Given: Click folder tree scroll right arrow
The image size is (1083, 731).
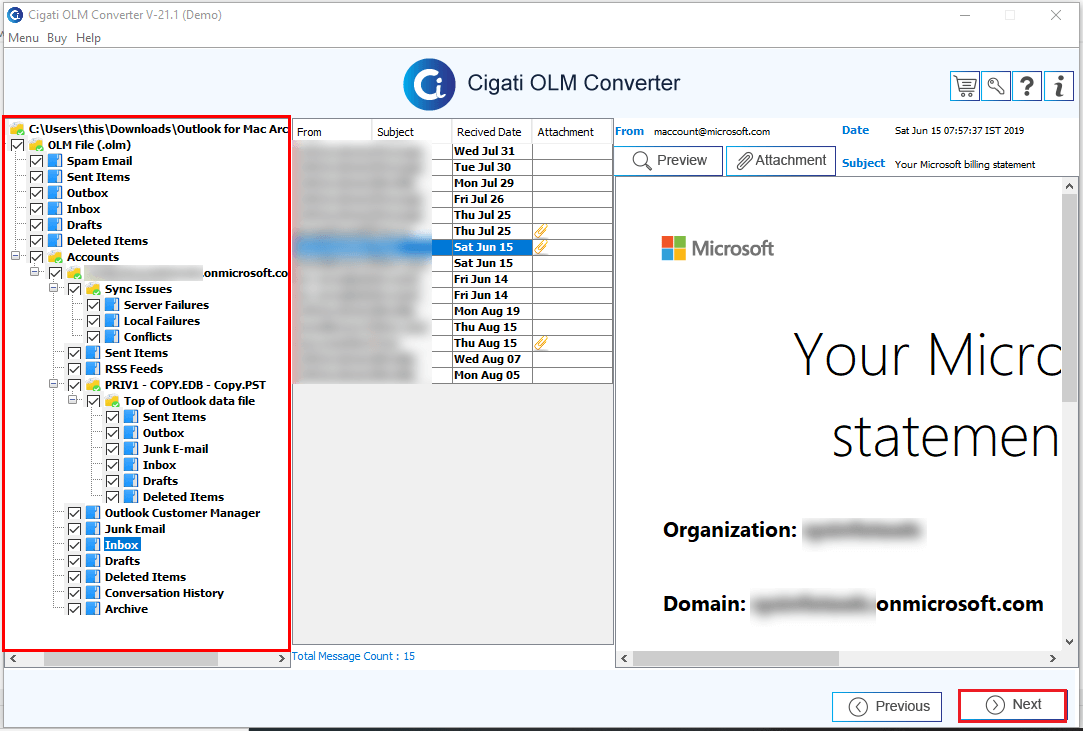Looking at the screenshot, I should pyautogui.click(x=281, y=659).
